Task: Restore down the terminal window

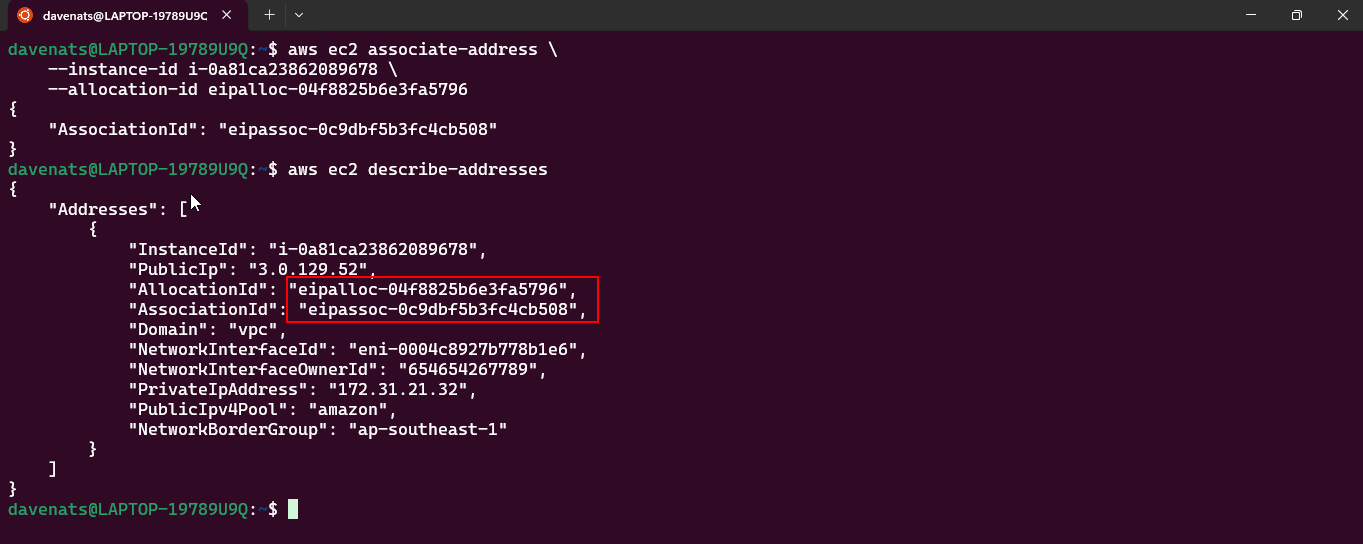Action: [x=1296, y=15]
